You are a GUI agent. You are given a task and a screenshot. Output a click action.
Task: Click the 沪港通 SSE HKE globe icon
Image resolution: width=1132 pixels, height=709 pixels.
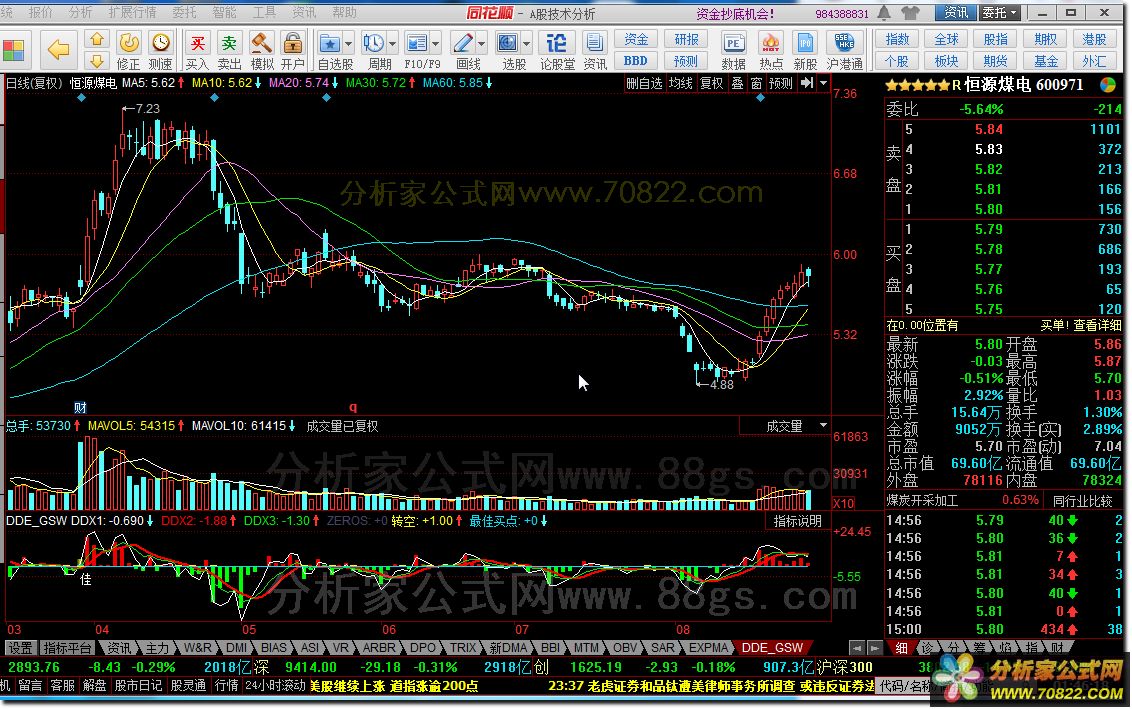[845, 50]
